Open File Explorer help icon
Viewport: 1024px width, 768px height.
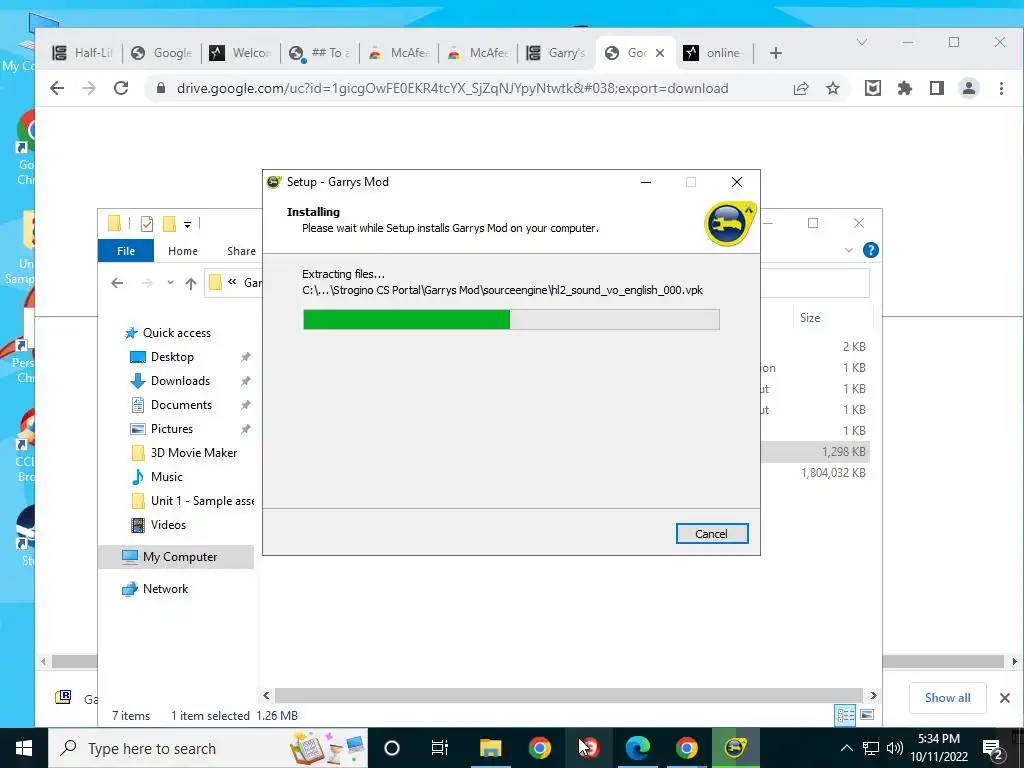point(871,250)
